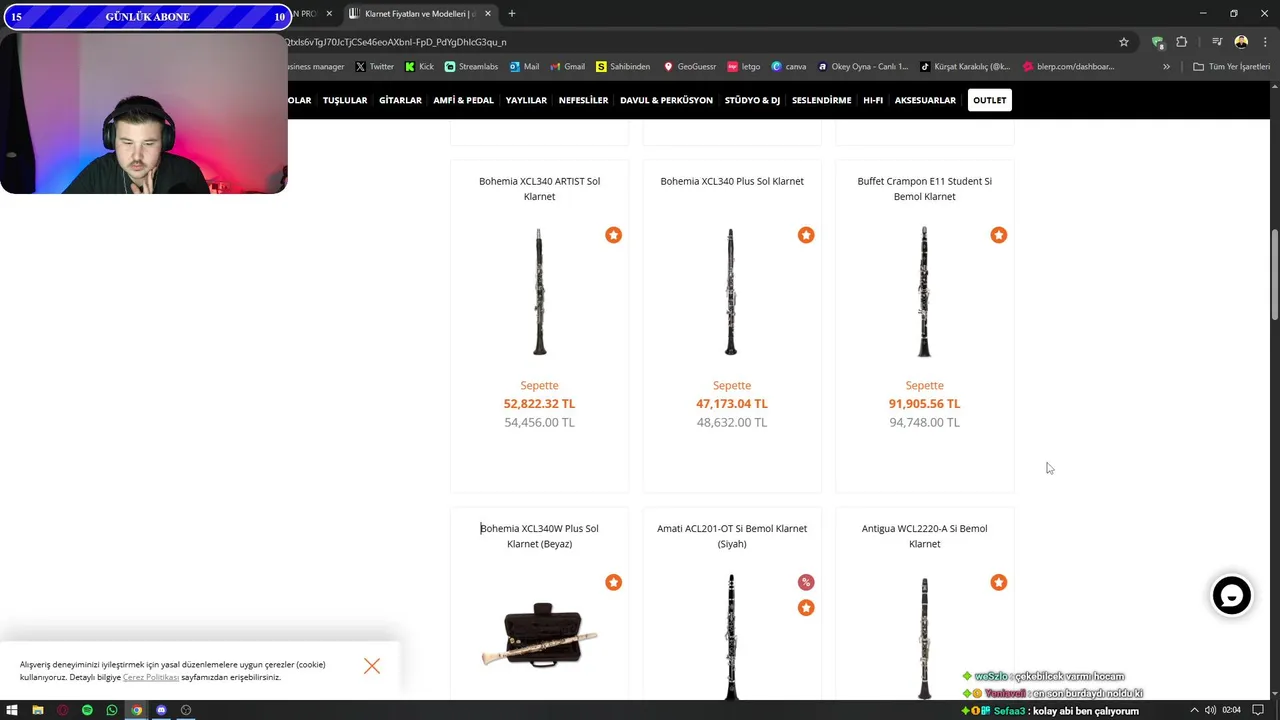
Task: Click the discount percent badge on Amati ACL201-OT
Action: click(x=806, y=582)
